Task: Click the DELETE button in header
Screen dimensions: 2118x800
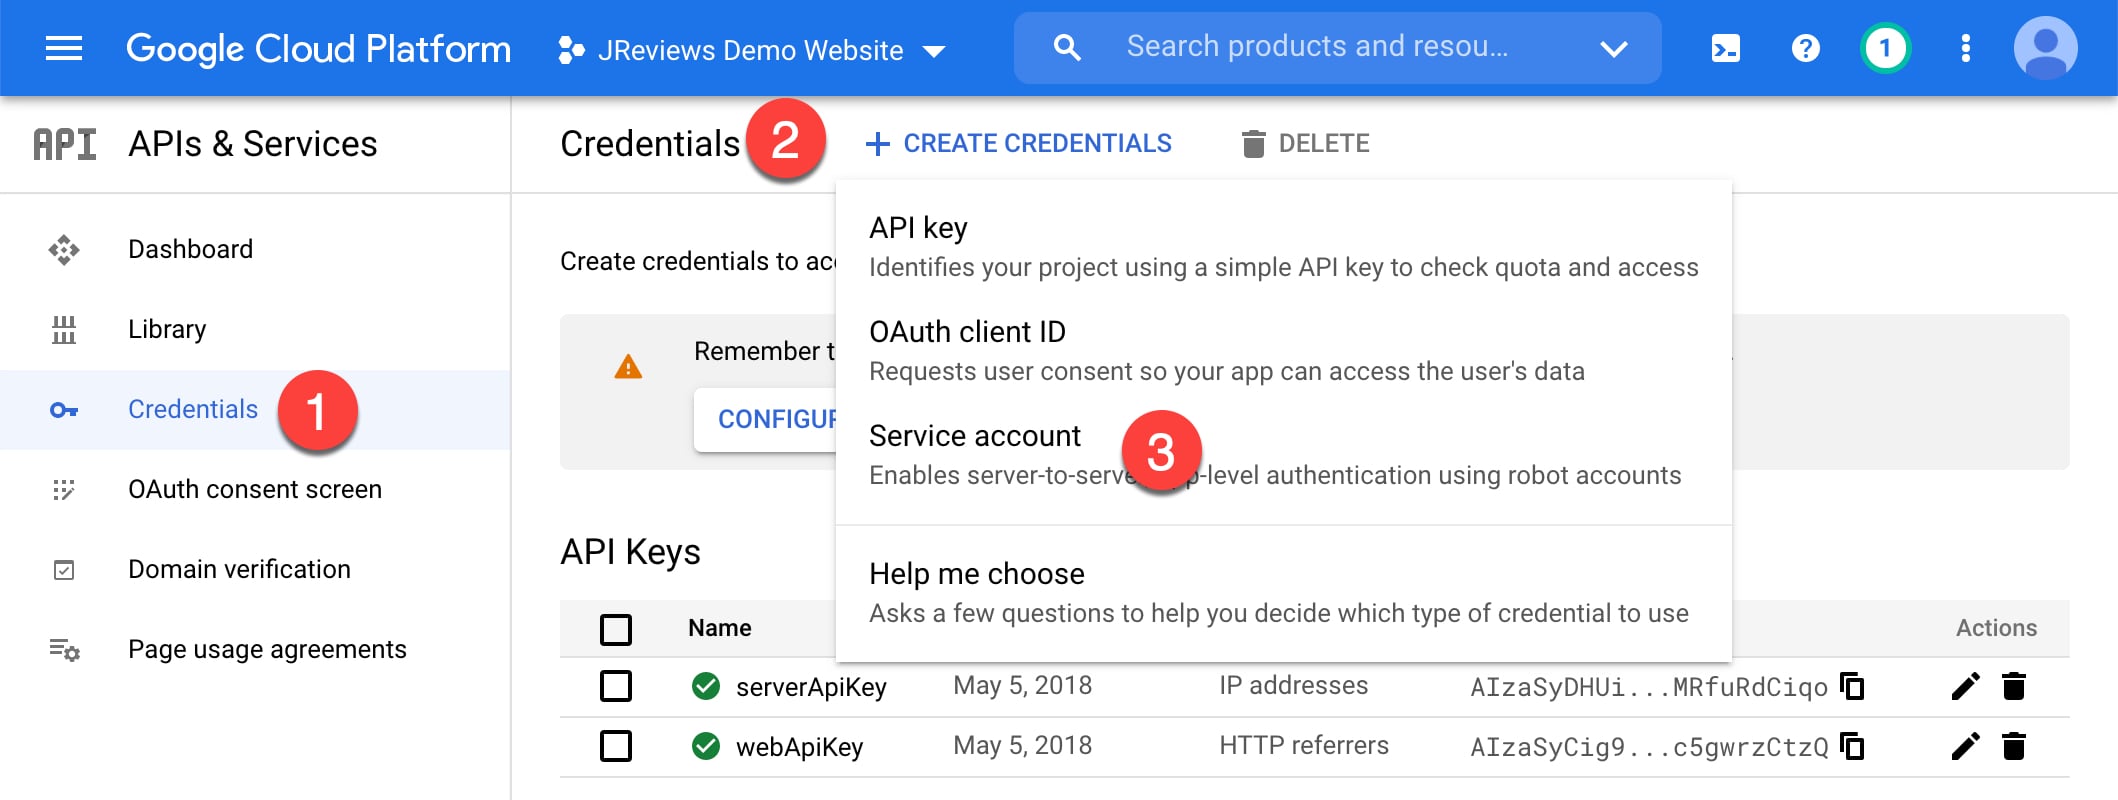Action: 1305,144
